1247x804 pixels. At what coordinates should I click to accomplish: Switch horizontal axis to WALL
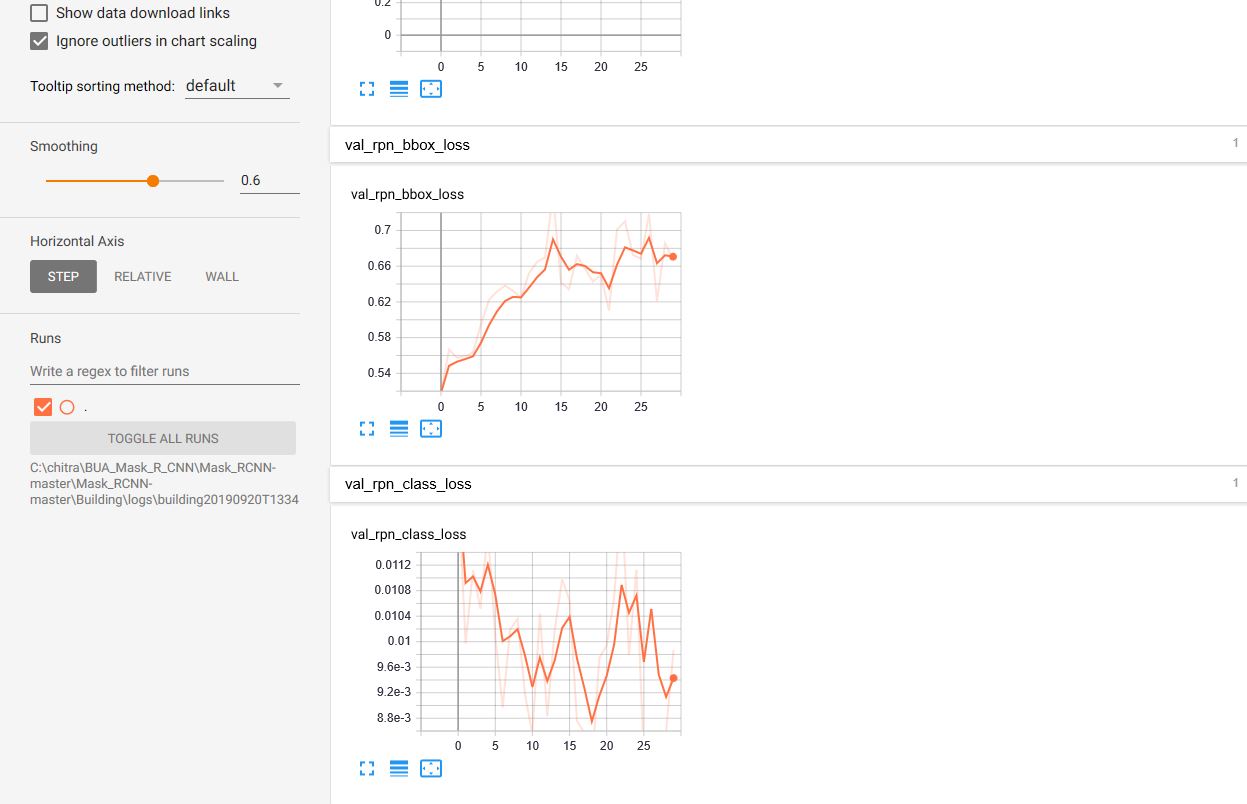[x=222, y=277]
